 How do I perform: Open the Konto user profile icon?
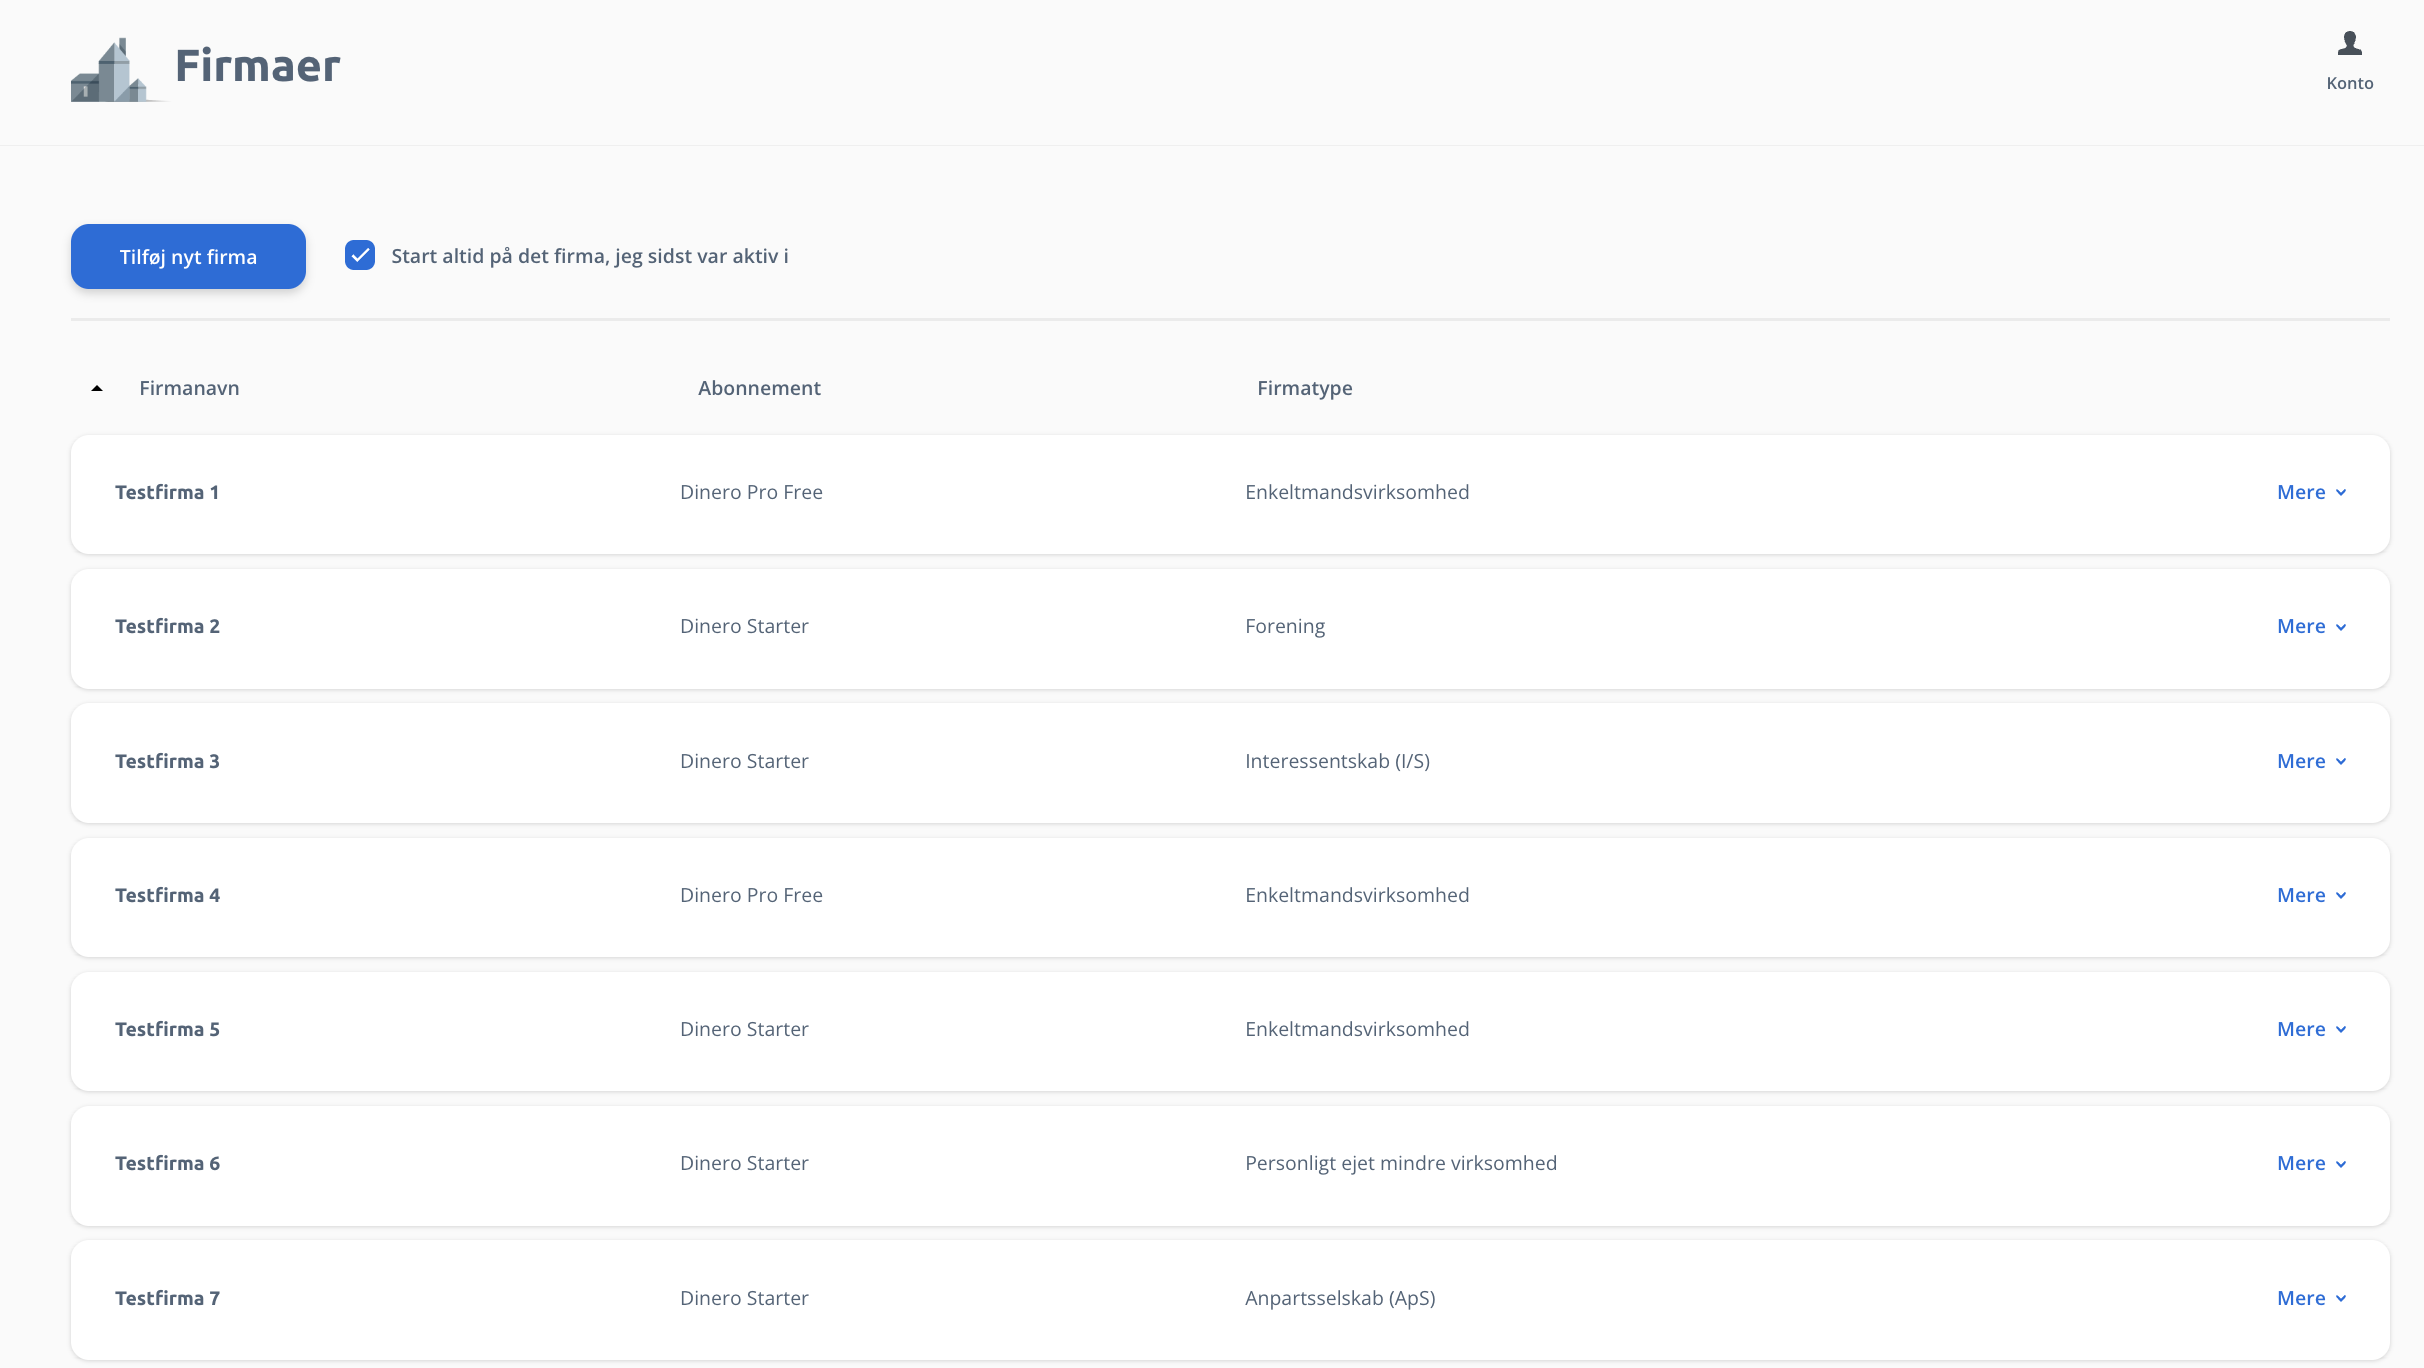2349,44
